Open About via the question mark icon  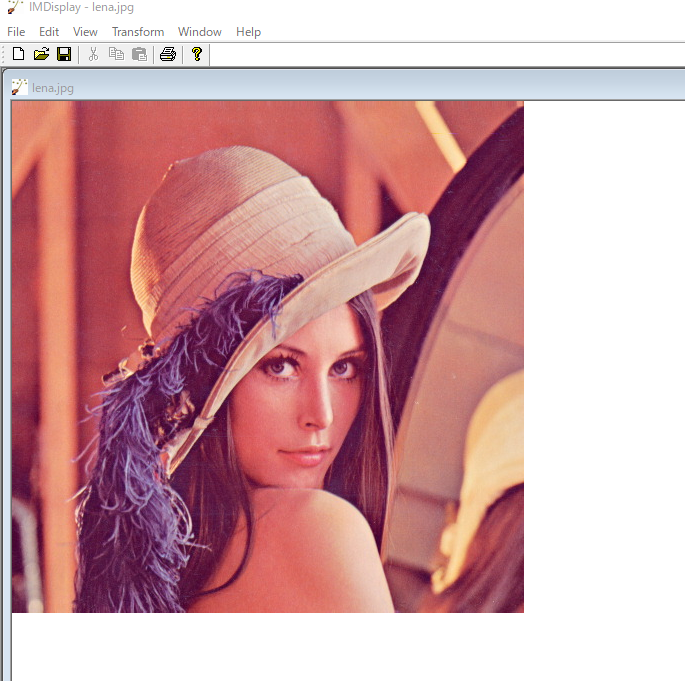tap(197, 54)
